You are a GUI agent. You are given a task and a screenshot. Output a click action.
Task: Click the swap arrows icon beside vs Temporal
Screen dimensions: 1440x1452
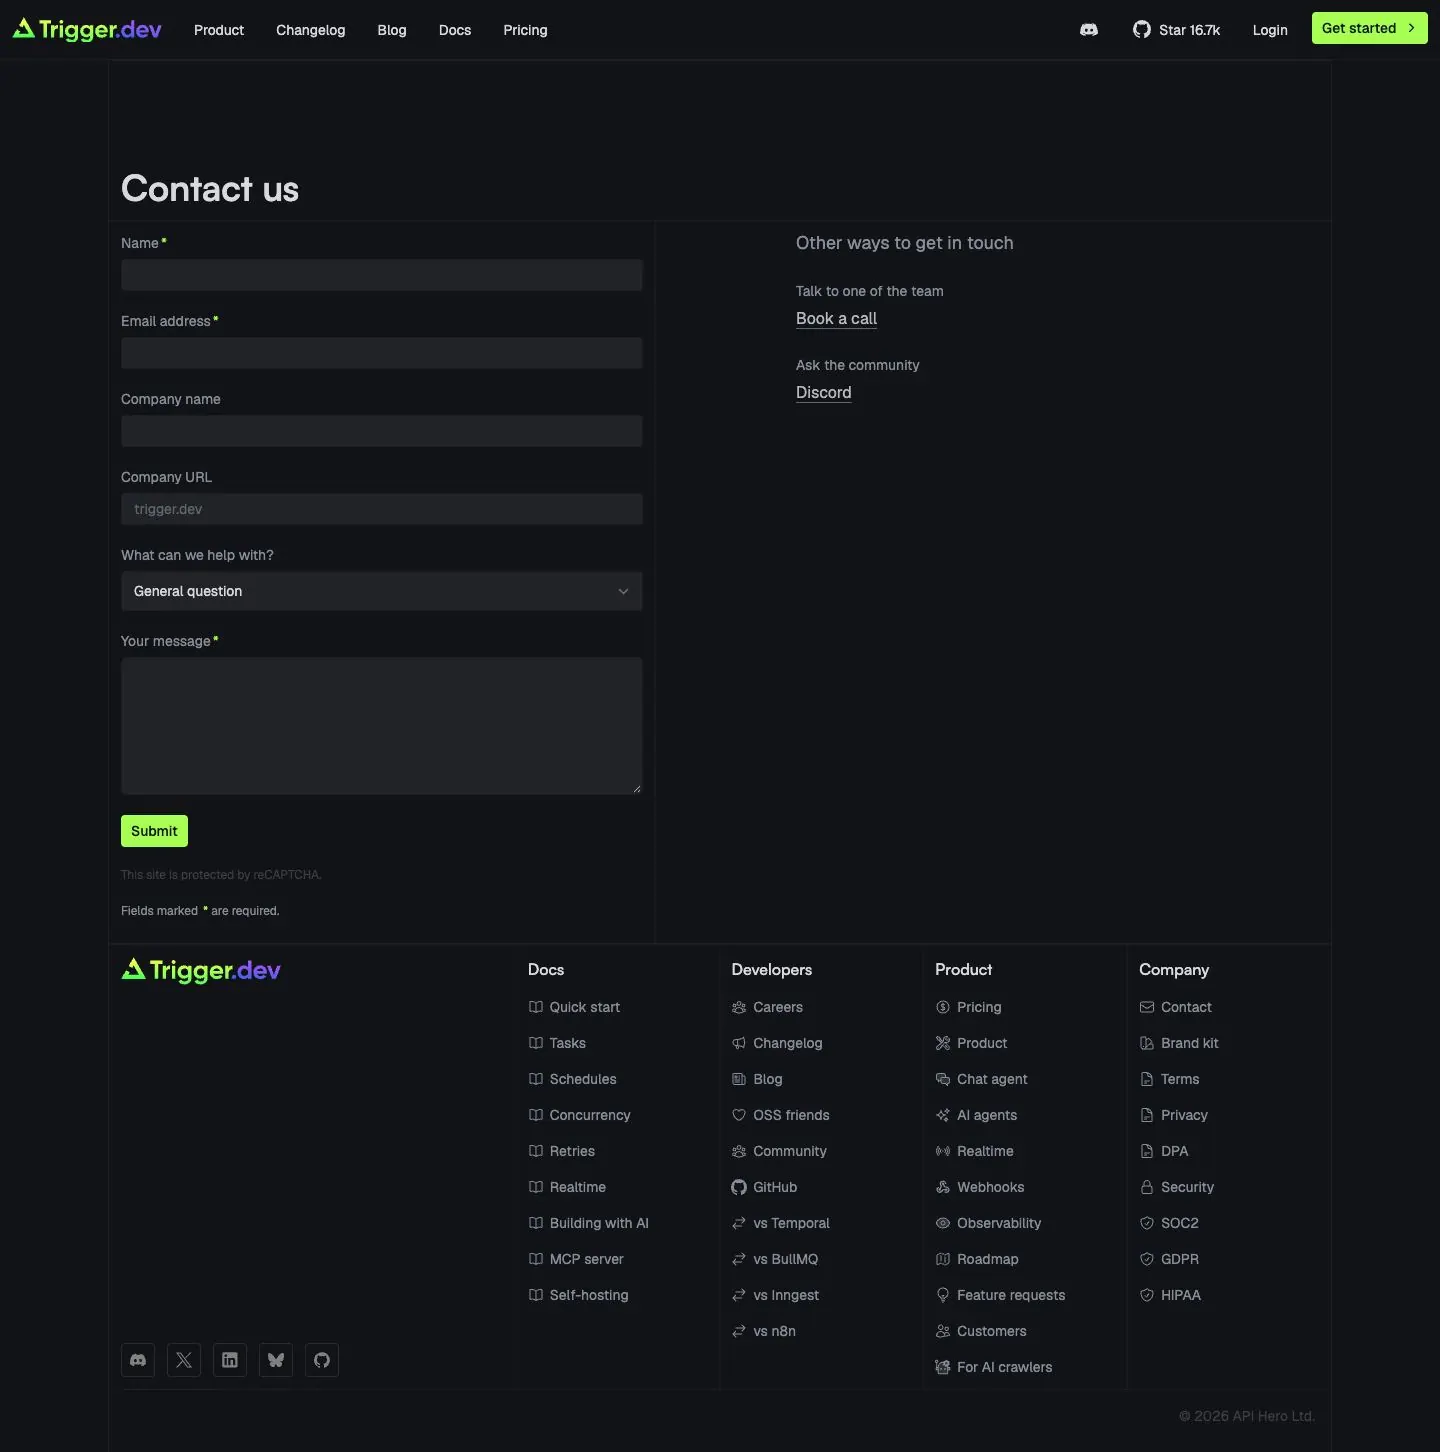[x=739, y=1223]
